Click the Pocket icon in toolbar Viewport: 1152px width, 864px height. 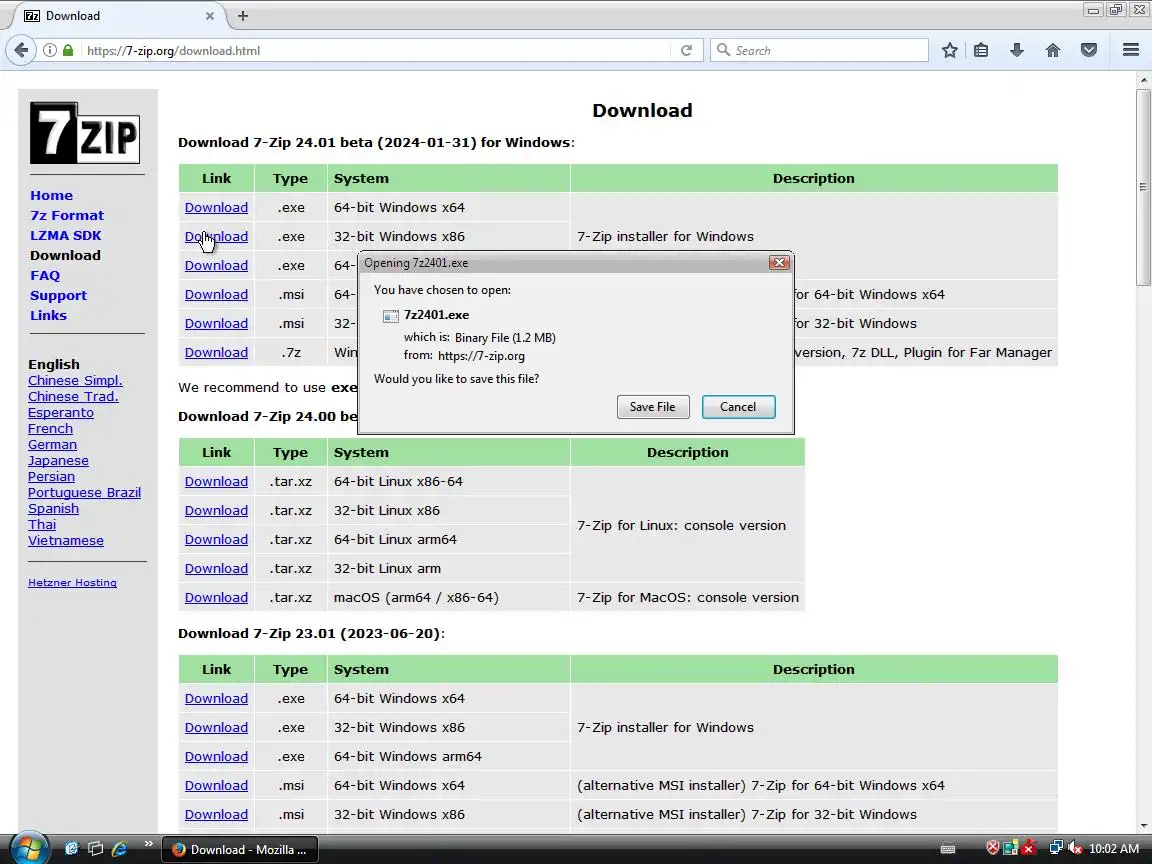pos(1089,50)
